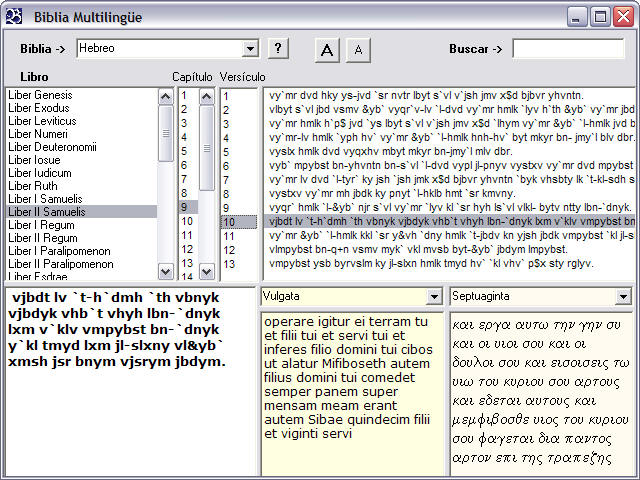Choose chapter 3 in the Capítulo list
The image size is (640, 480).
coord(189,123)
